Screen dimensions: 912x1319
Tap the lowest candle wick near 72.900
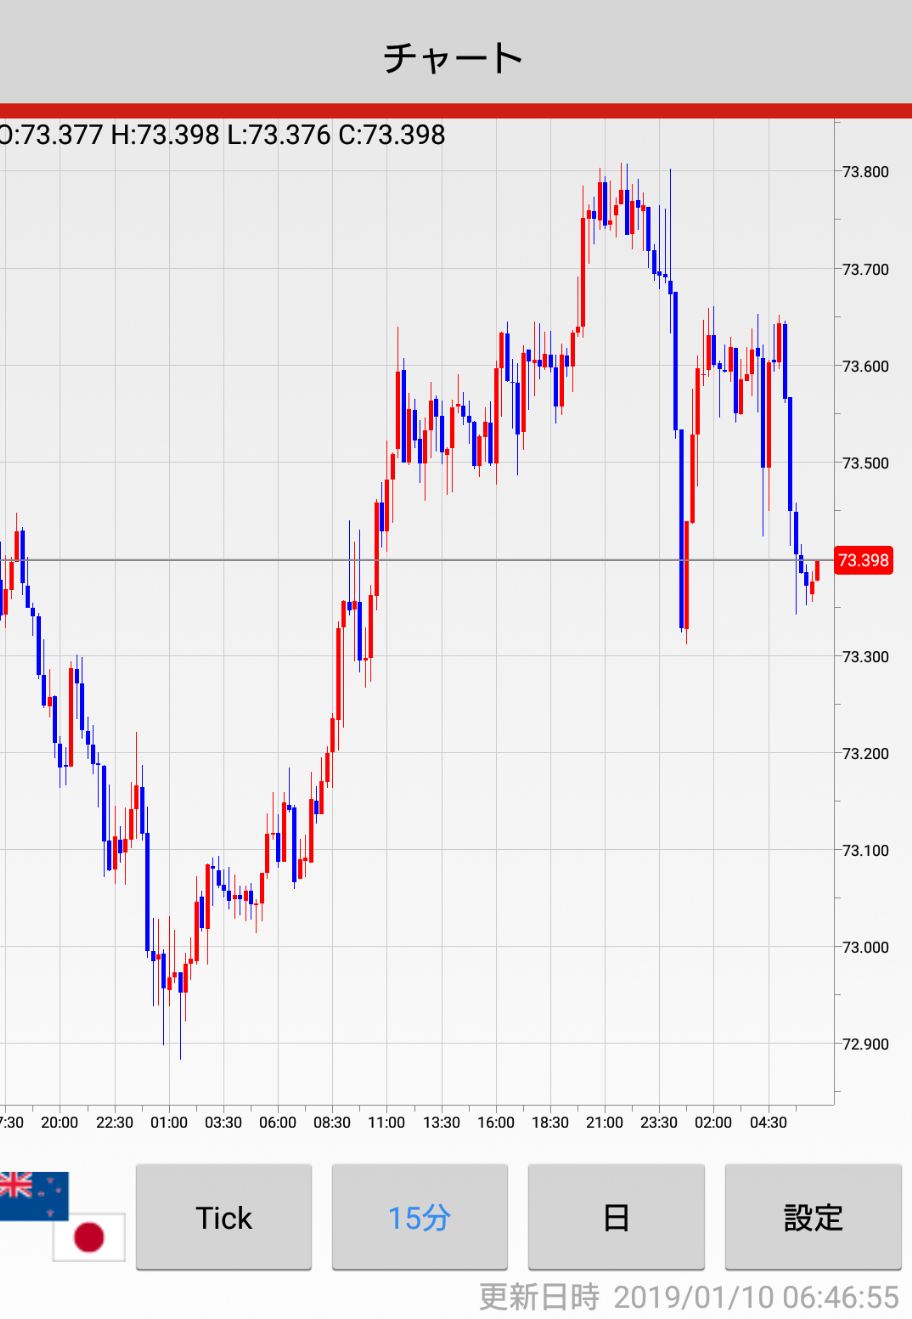(x=181, y=1040)
